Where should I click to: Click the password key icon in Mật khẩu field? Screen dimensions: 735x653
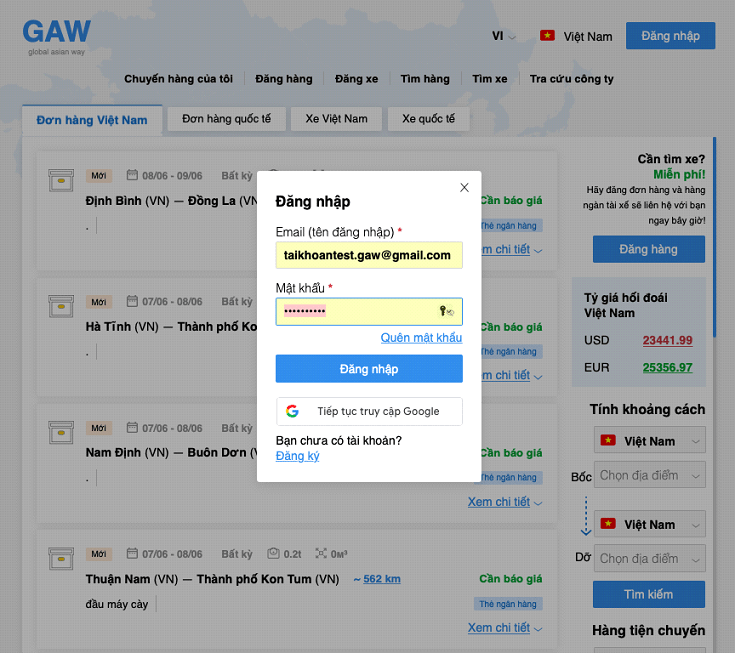pos(446,312)
